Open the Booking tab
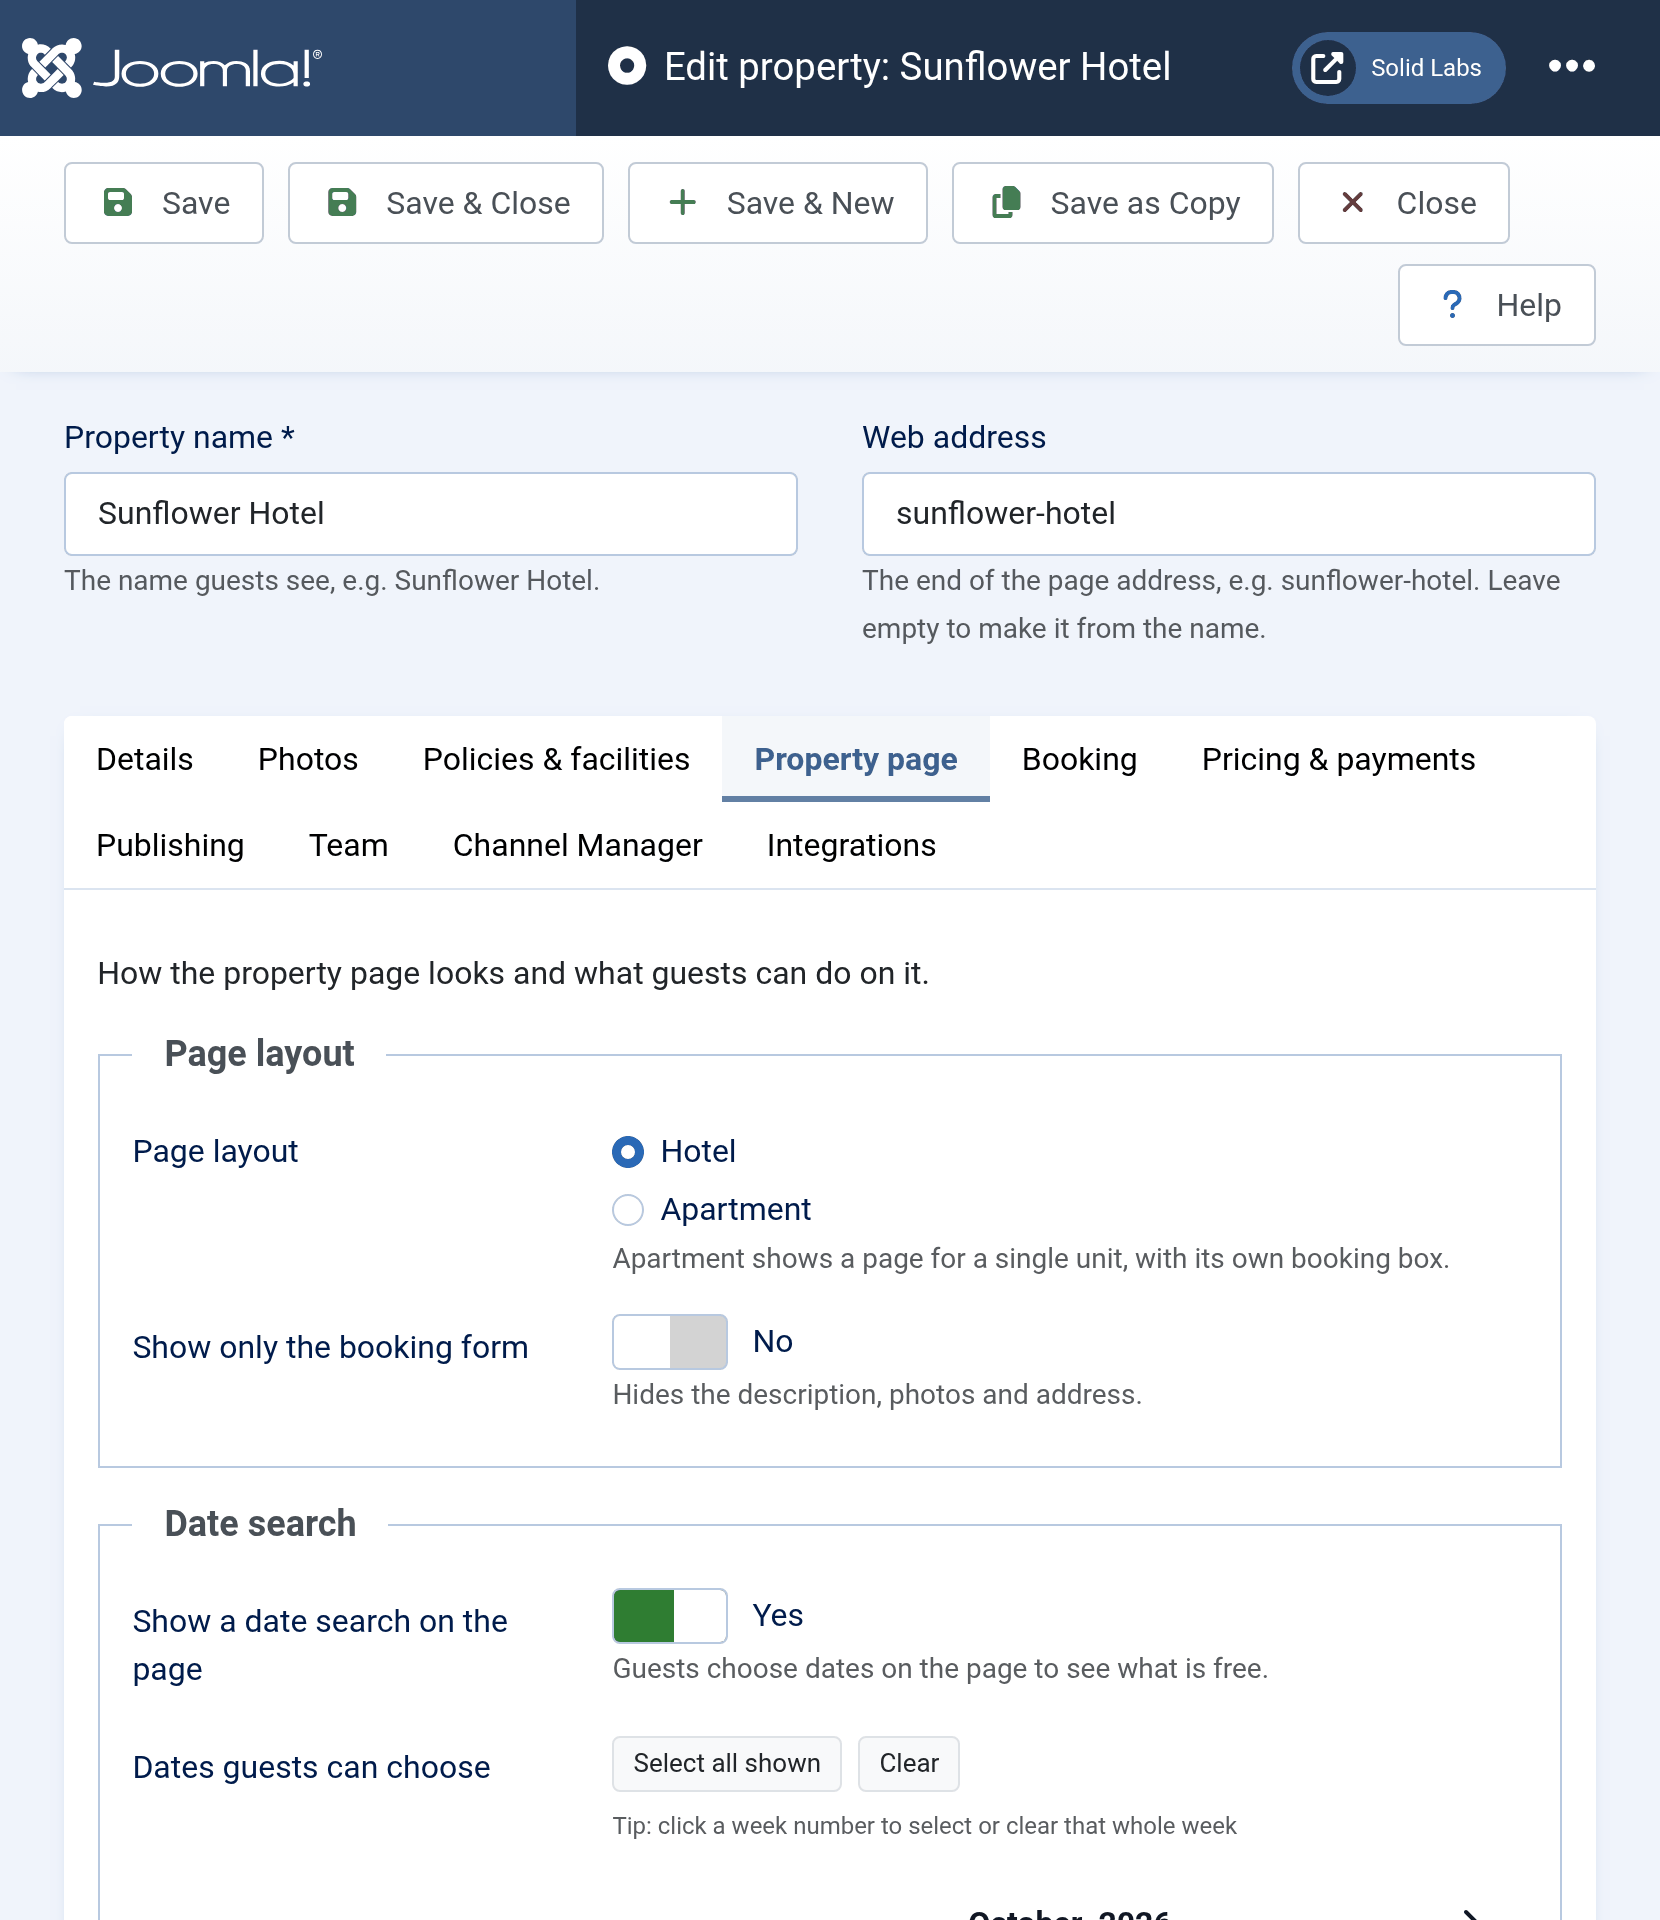Image resolution: width=1660 pixels, height=1920 pixels. pos(1080,759)
